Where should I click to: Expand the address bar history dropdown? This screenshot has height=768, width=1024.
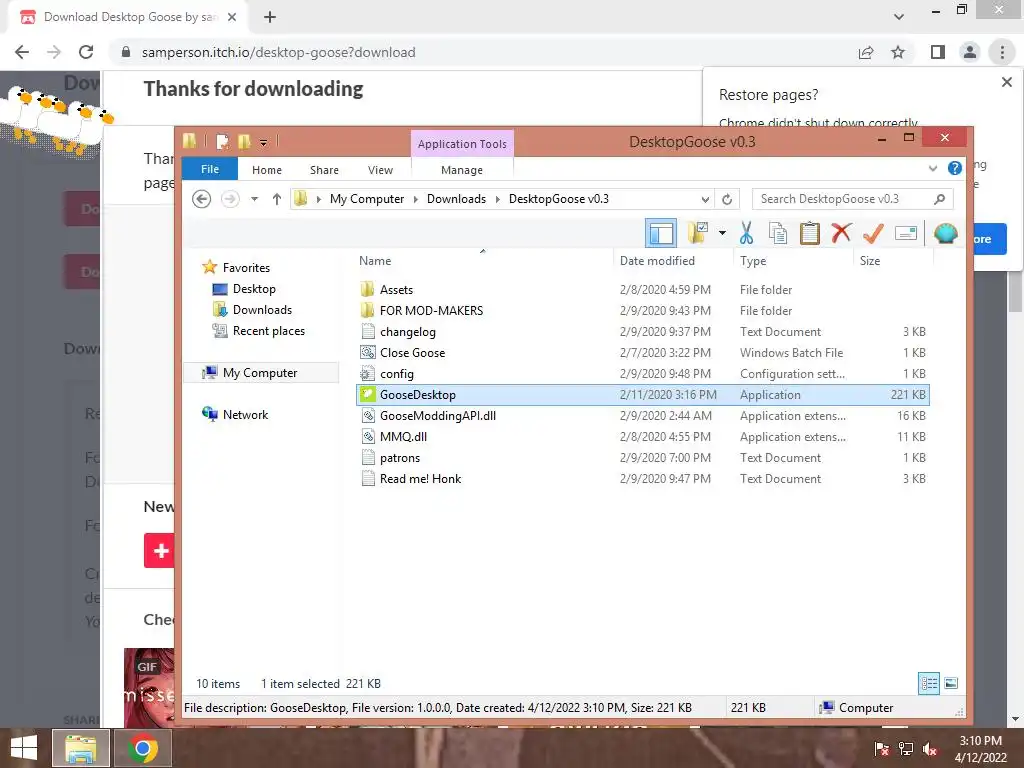(x=705, y=199)
